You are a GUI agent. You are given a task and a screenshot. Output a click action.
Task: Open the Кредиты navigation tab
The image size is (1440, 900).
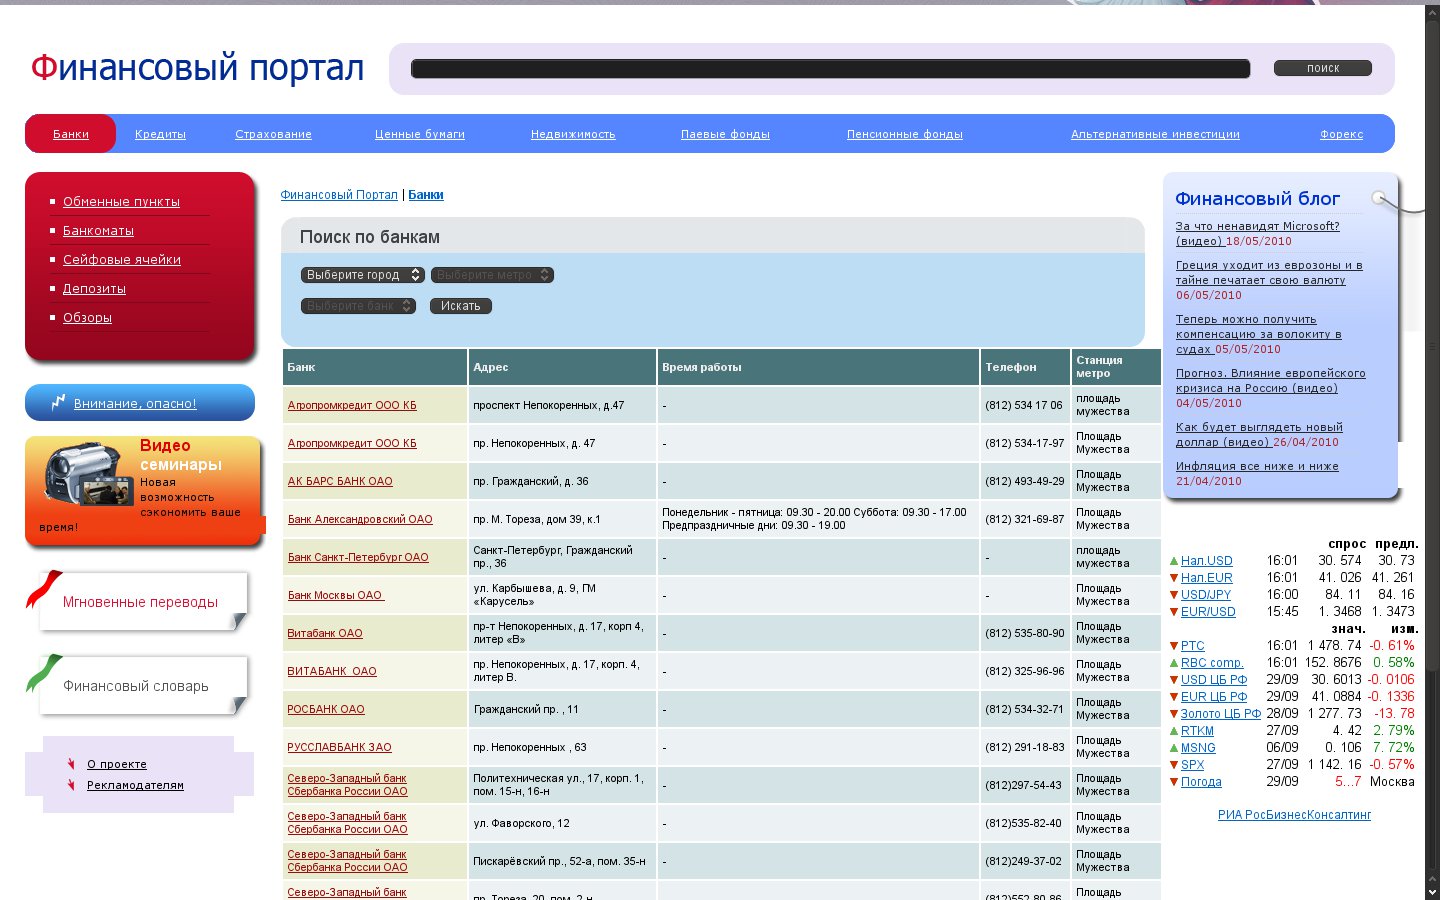point(160,134)
